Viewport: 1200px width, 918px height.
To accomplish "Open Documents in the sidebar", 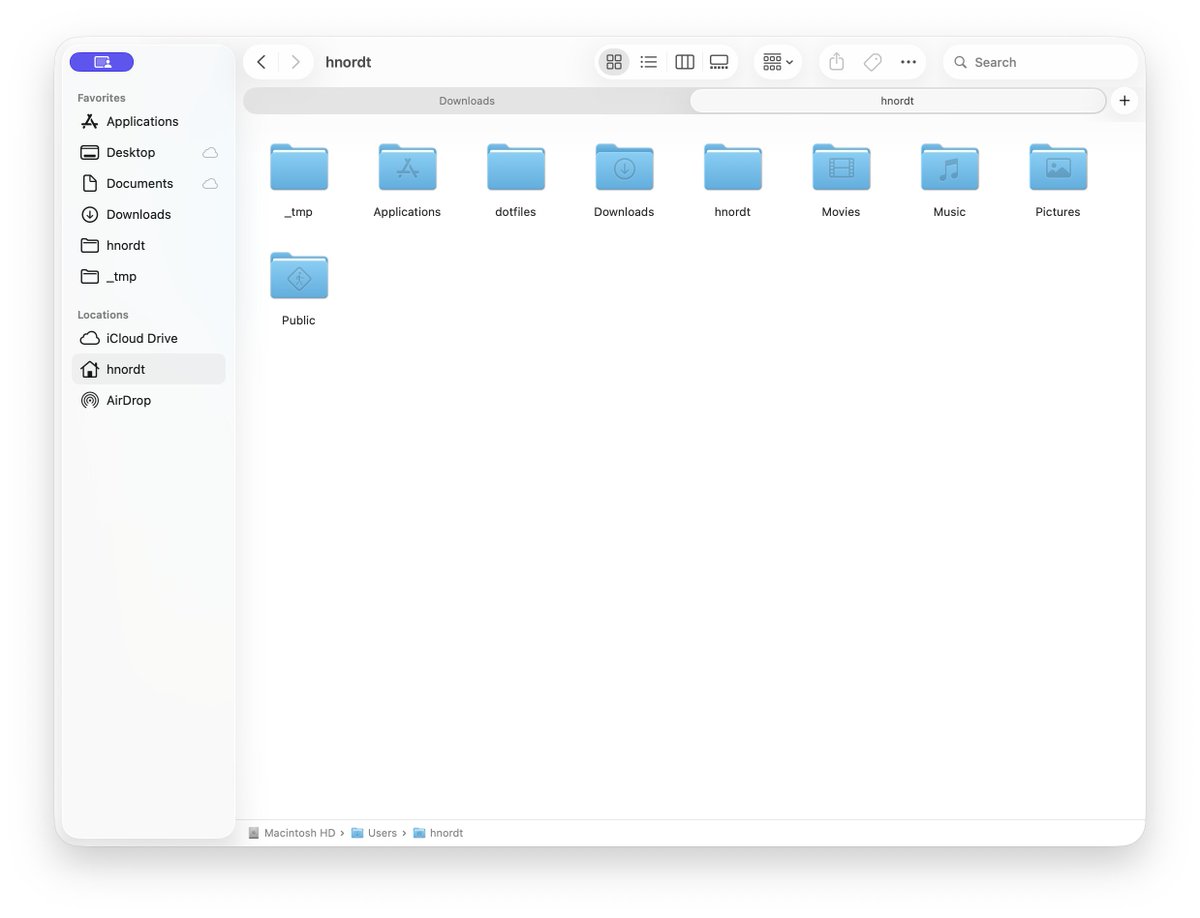I will pyautogui.click(x=148, y=183).
